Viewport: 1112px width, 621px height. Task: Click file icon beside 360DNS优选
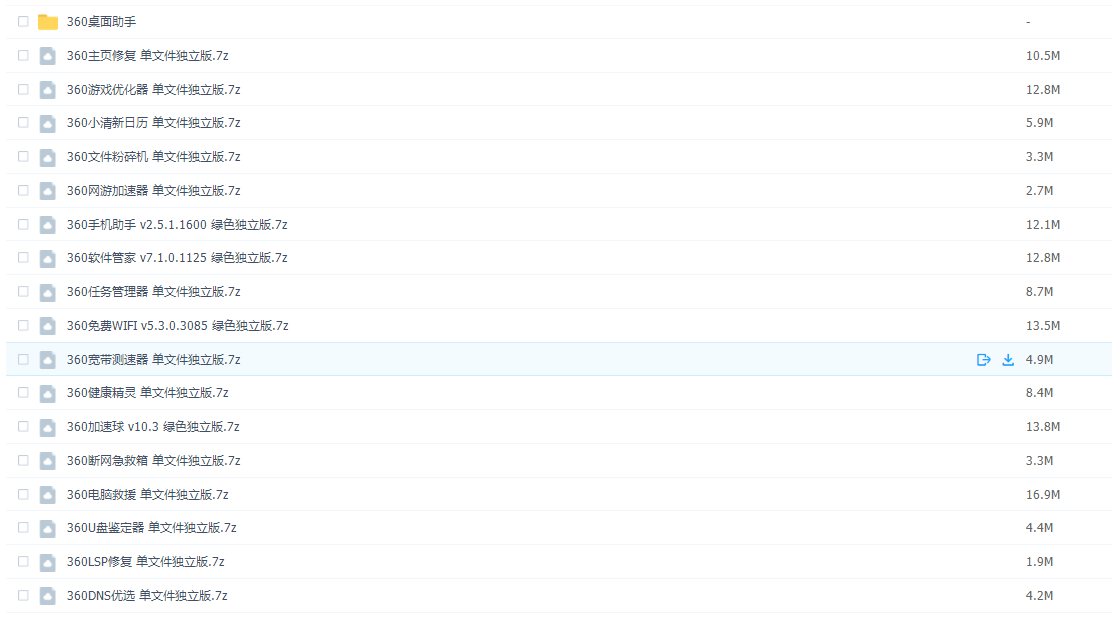[x=48, y=596]
